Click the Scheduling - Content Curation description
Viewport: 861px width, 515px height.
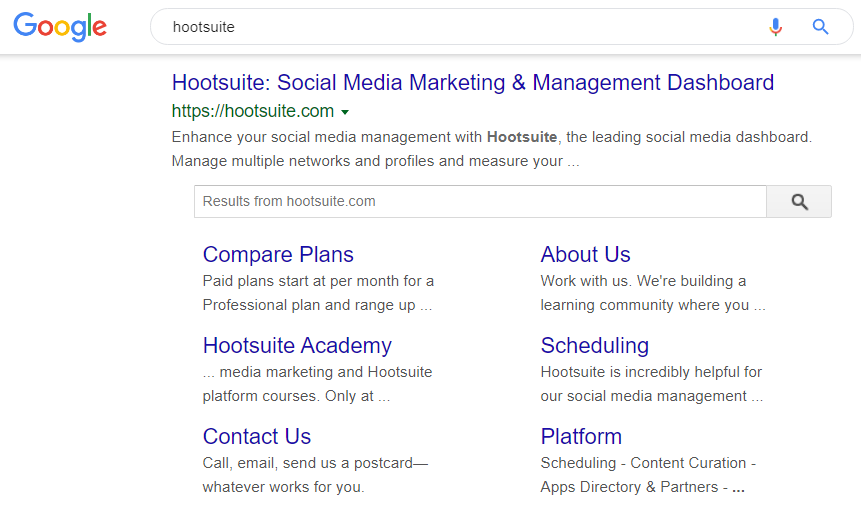point(648,475)
